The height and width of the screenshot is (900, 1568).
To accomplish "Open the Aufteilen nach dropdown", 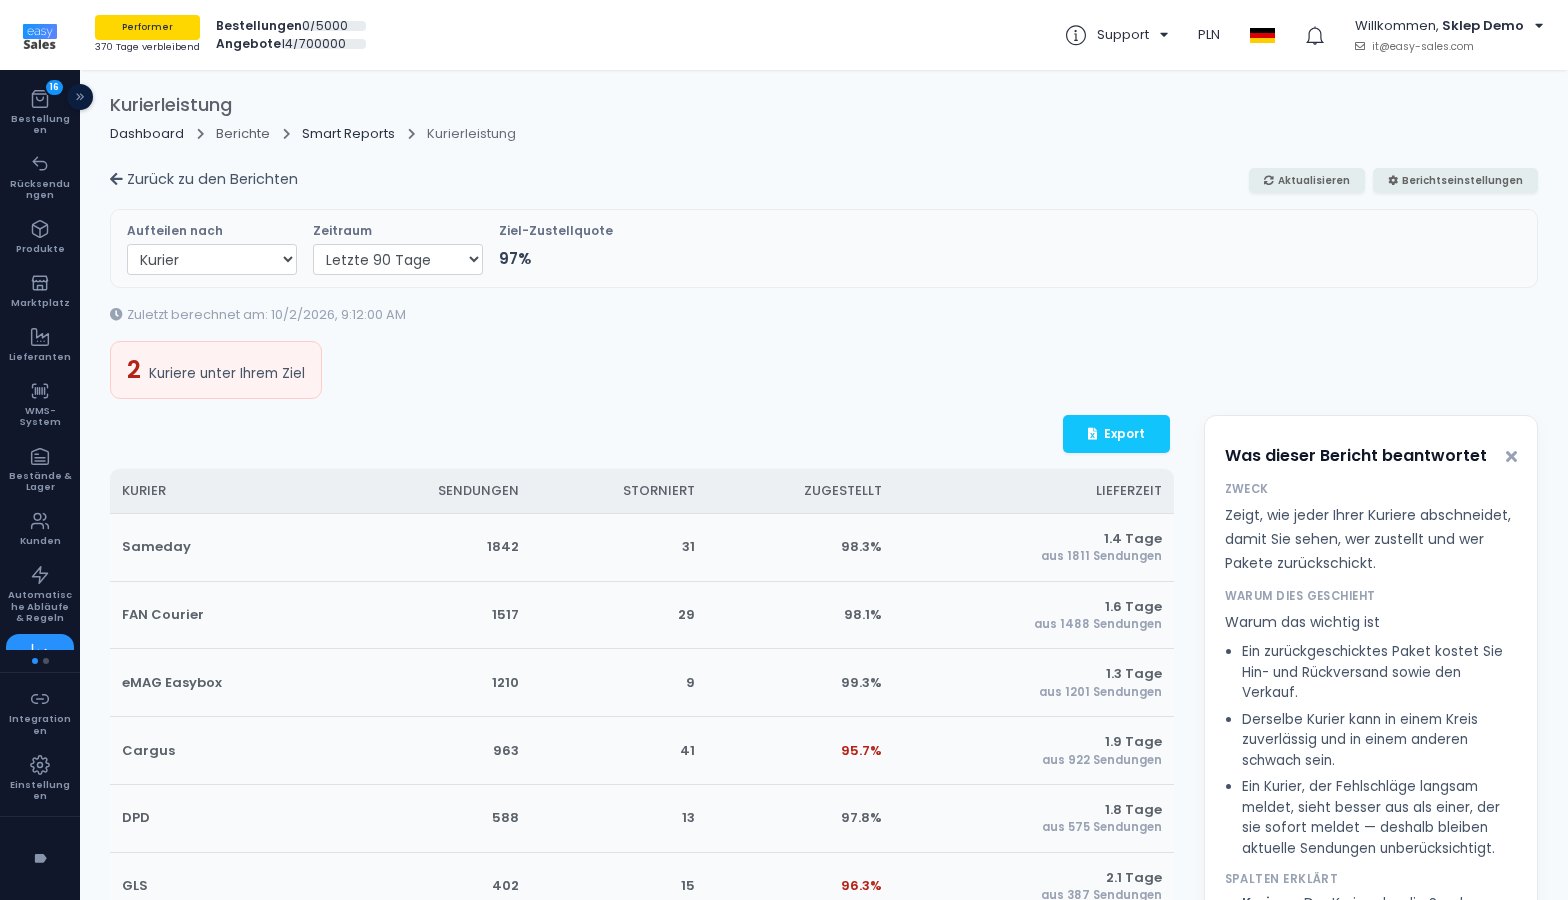I will click(x=212, y=260).
